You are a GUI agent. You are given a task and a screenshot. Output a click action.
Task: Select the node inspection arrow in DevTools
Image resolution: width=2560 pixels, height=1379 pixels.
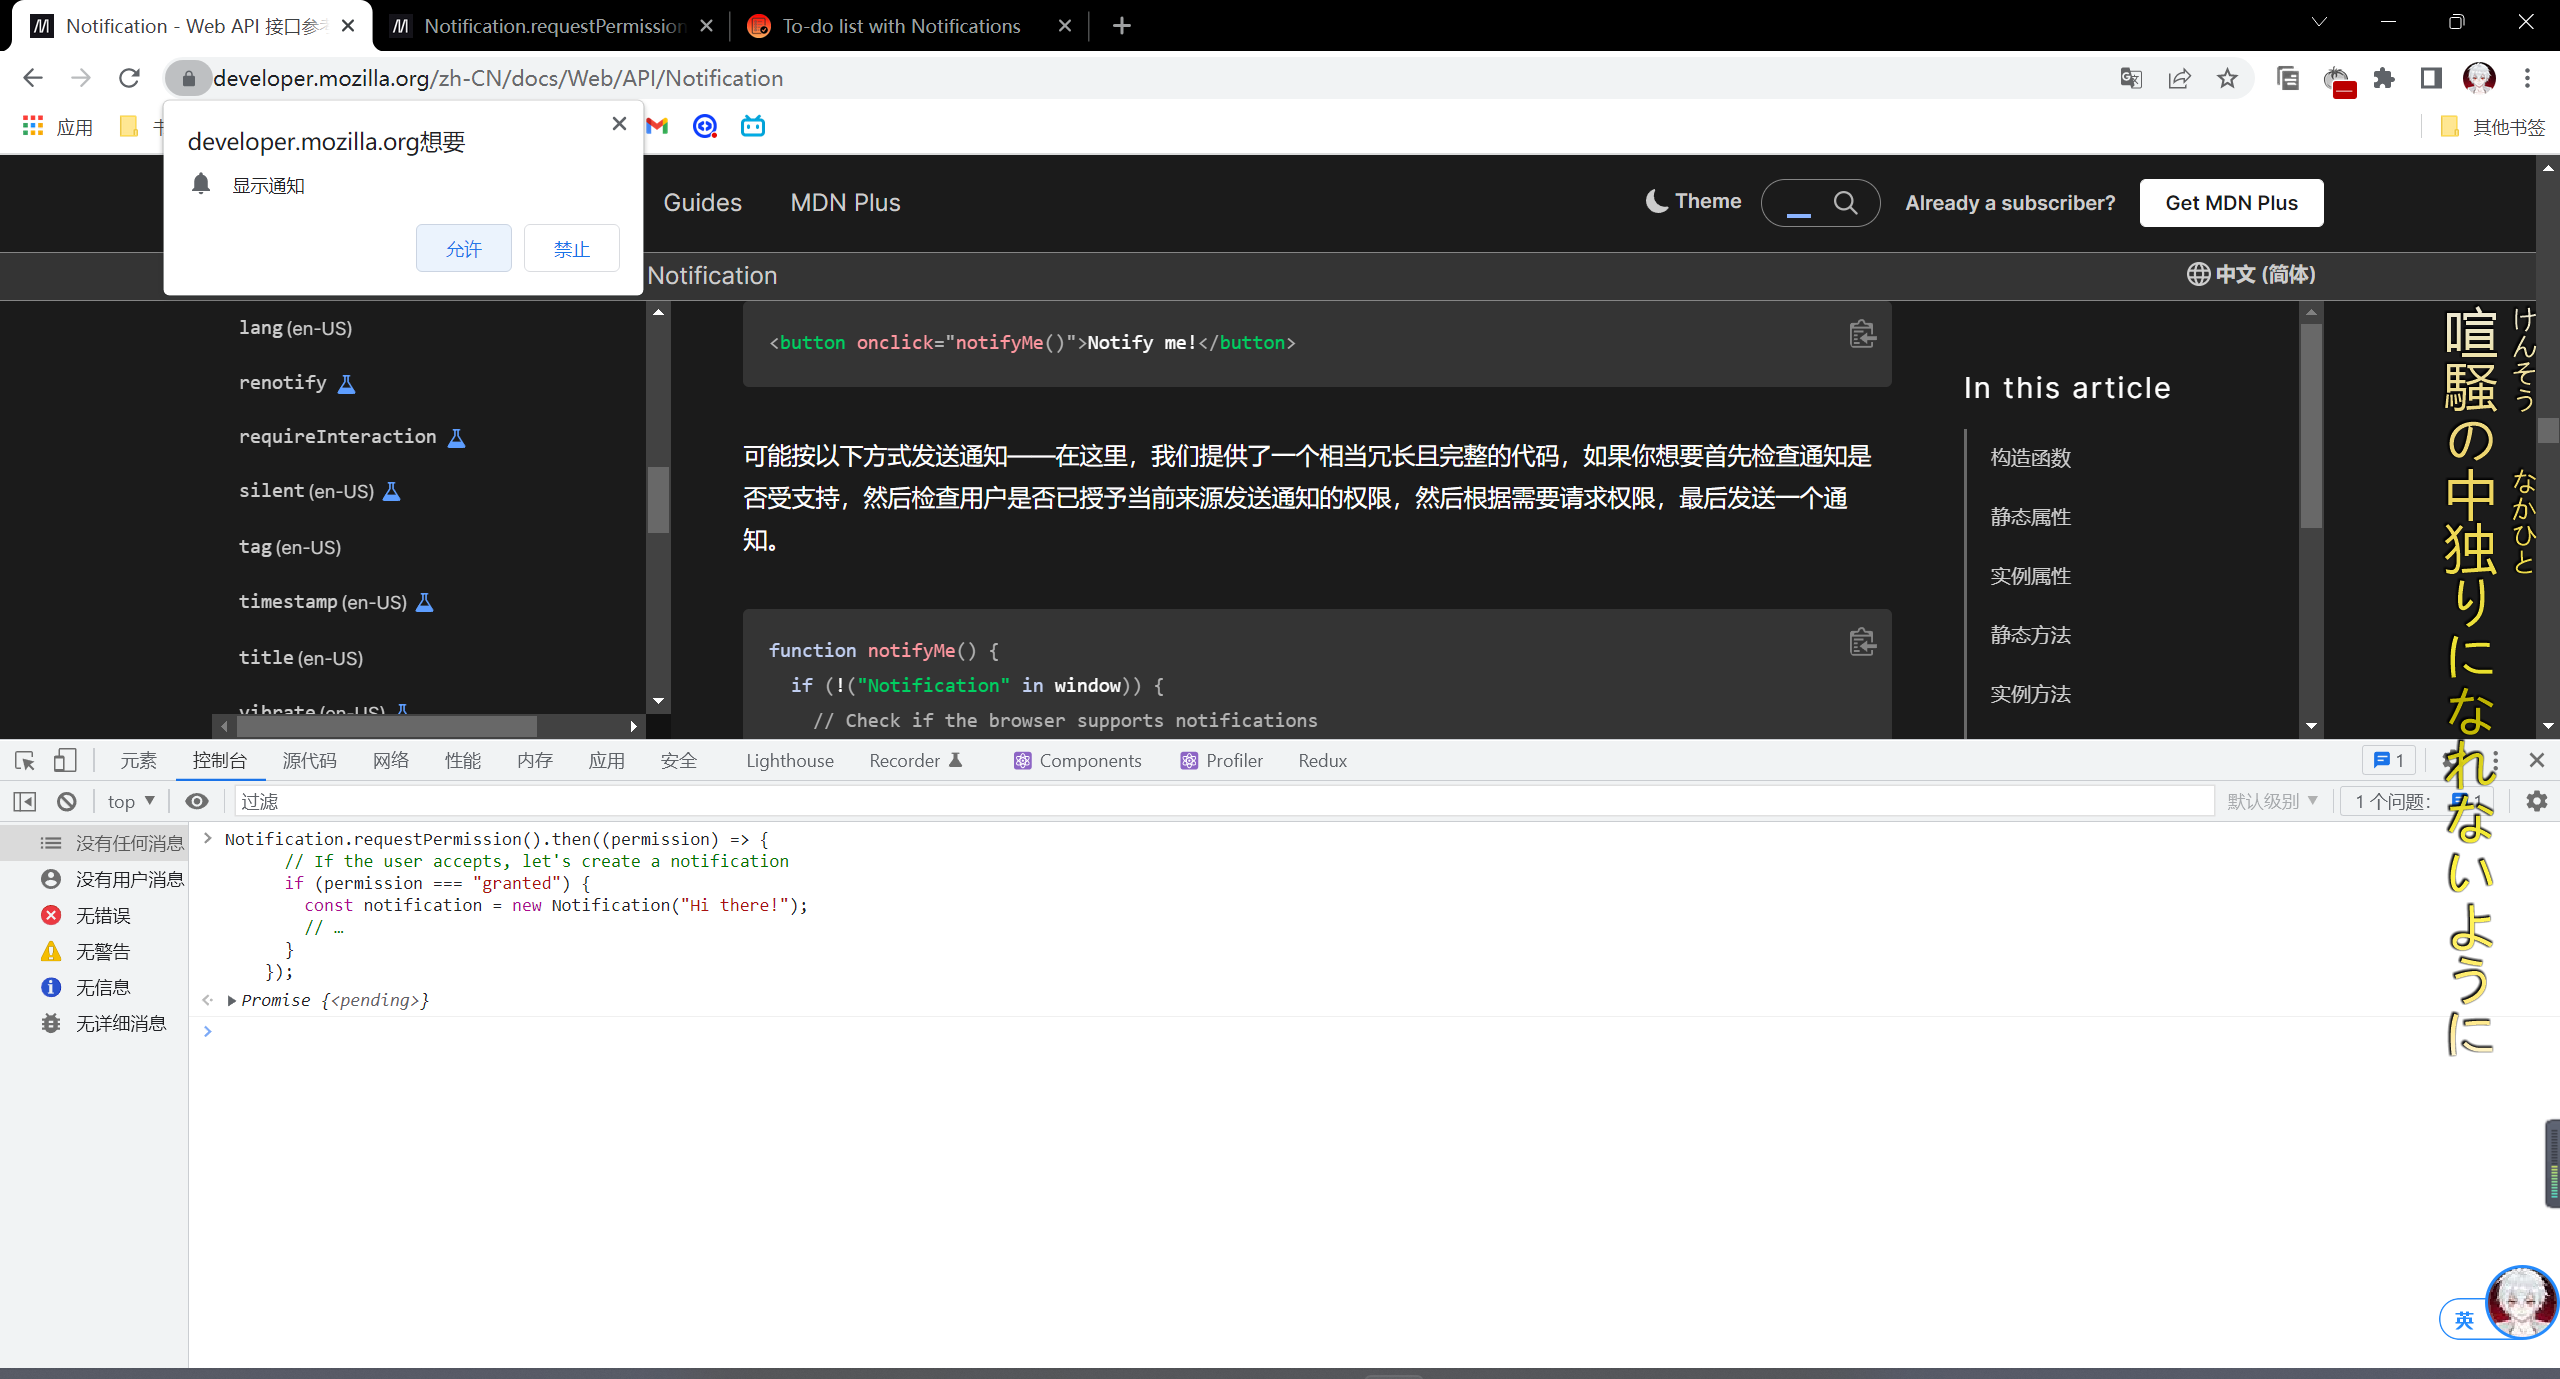point(23,760)
